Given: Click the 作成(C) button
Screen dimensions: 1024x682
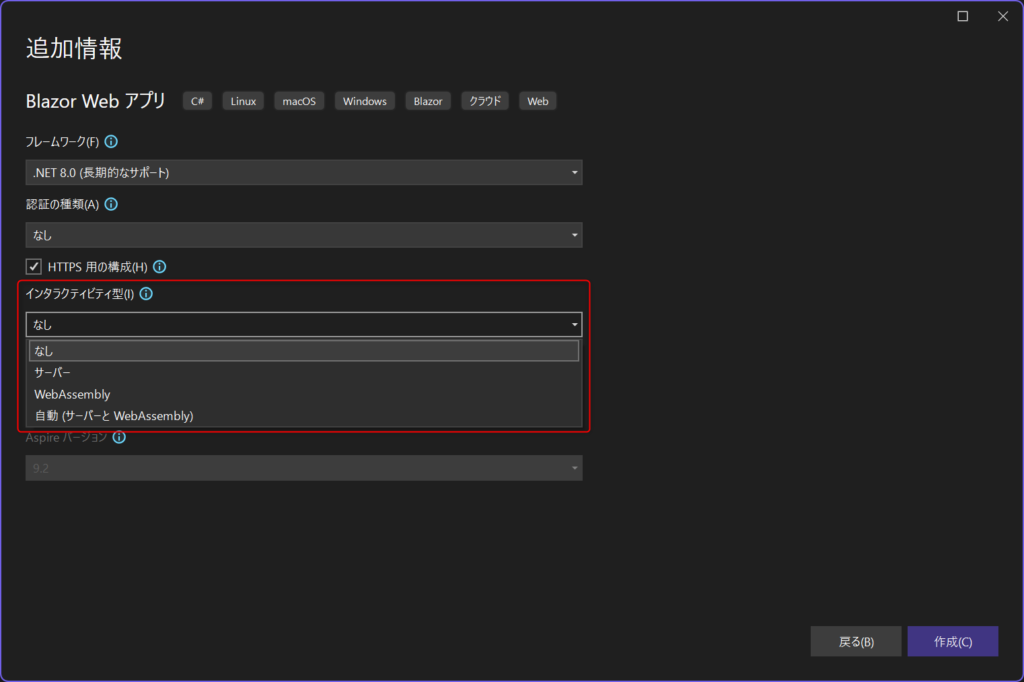Looking at the screenshot, I should [x=952, y=641].
